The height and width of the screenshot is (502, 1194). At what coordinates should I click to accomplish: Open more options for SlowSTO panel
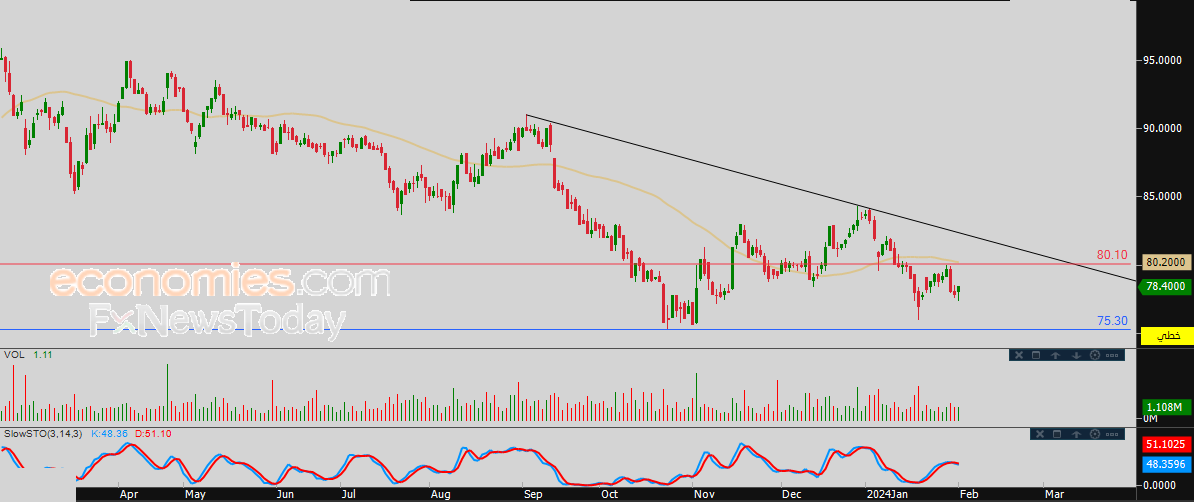1112,434
